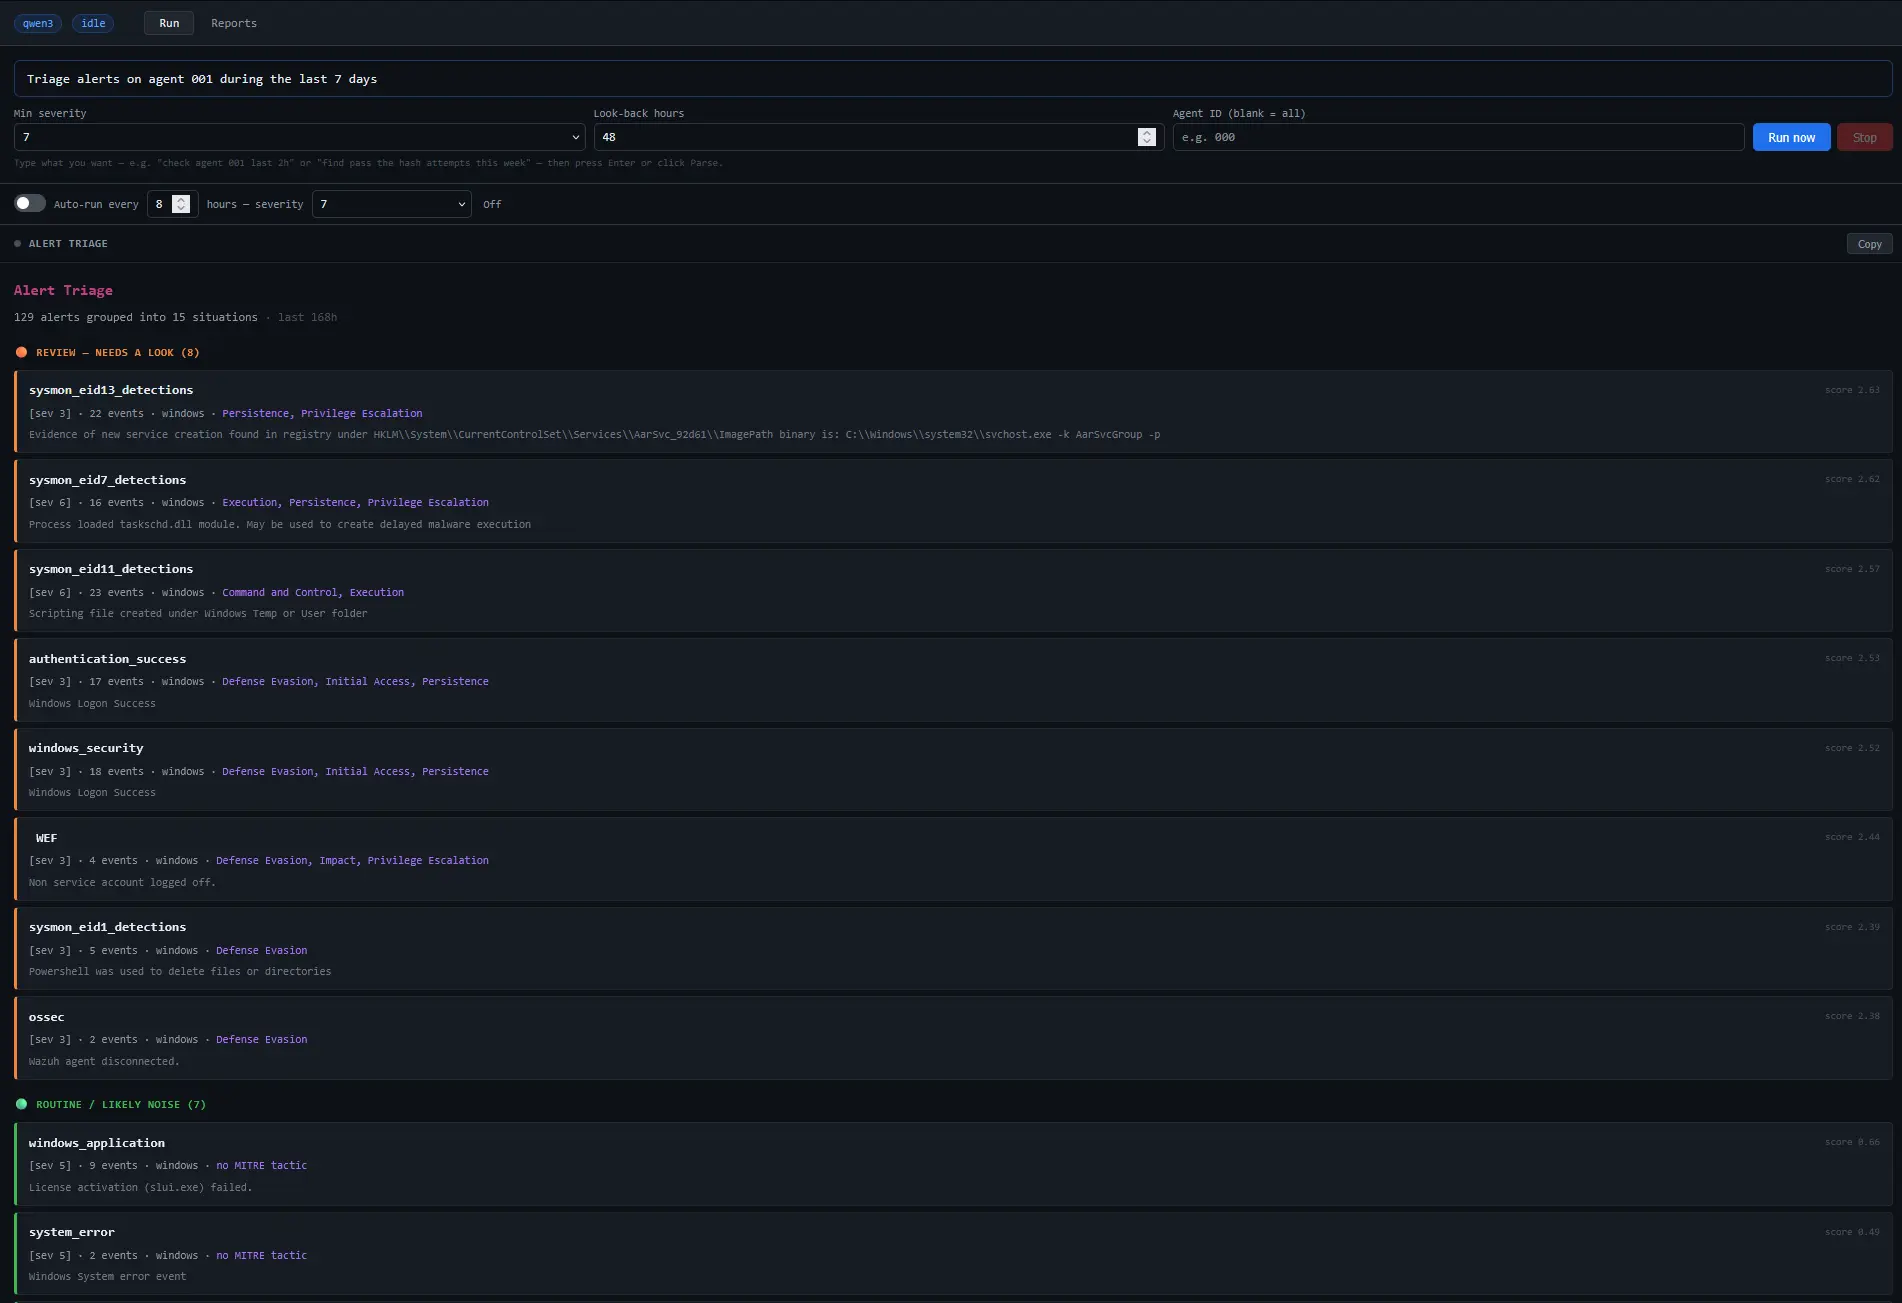
Task: Click score 2.63 on sysmon_eid13 card
Action: click(x=1852, y=390)
